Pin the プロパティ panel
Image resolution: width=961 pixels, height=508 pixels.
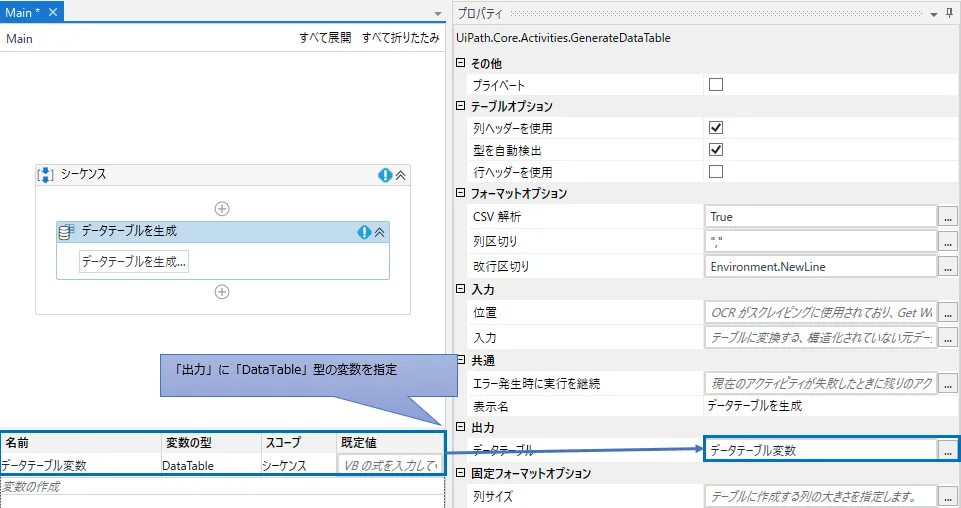coord(949,13)
